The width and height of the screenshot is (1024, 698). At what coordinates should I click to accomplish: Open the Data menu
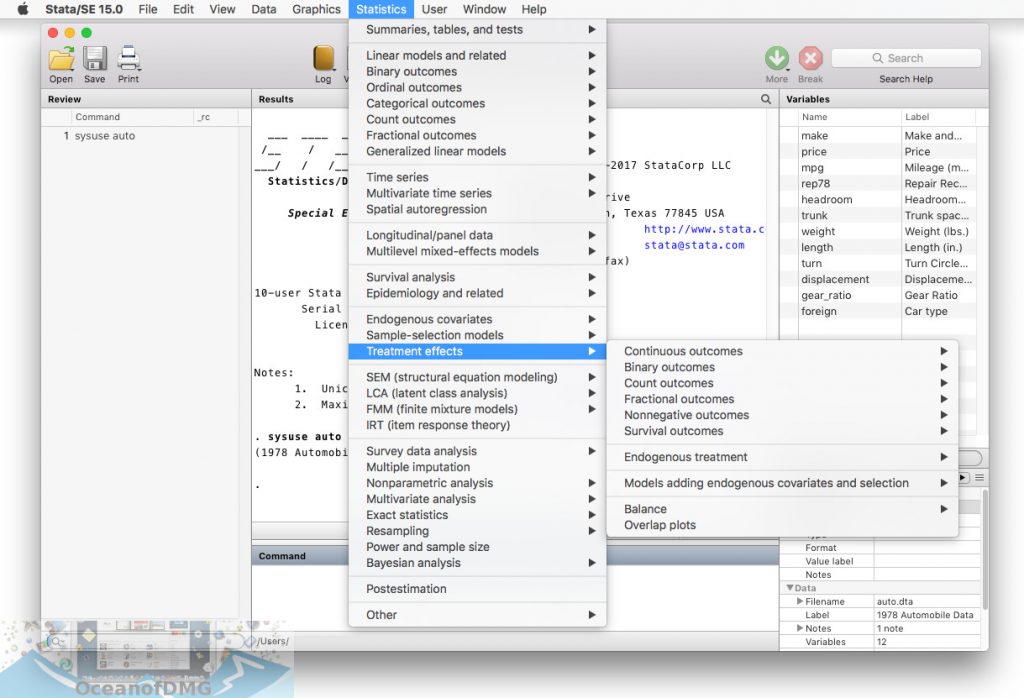(x=264, y=9)
